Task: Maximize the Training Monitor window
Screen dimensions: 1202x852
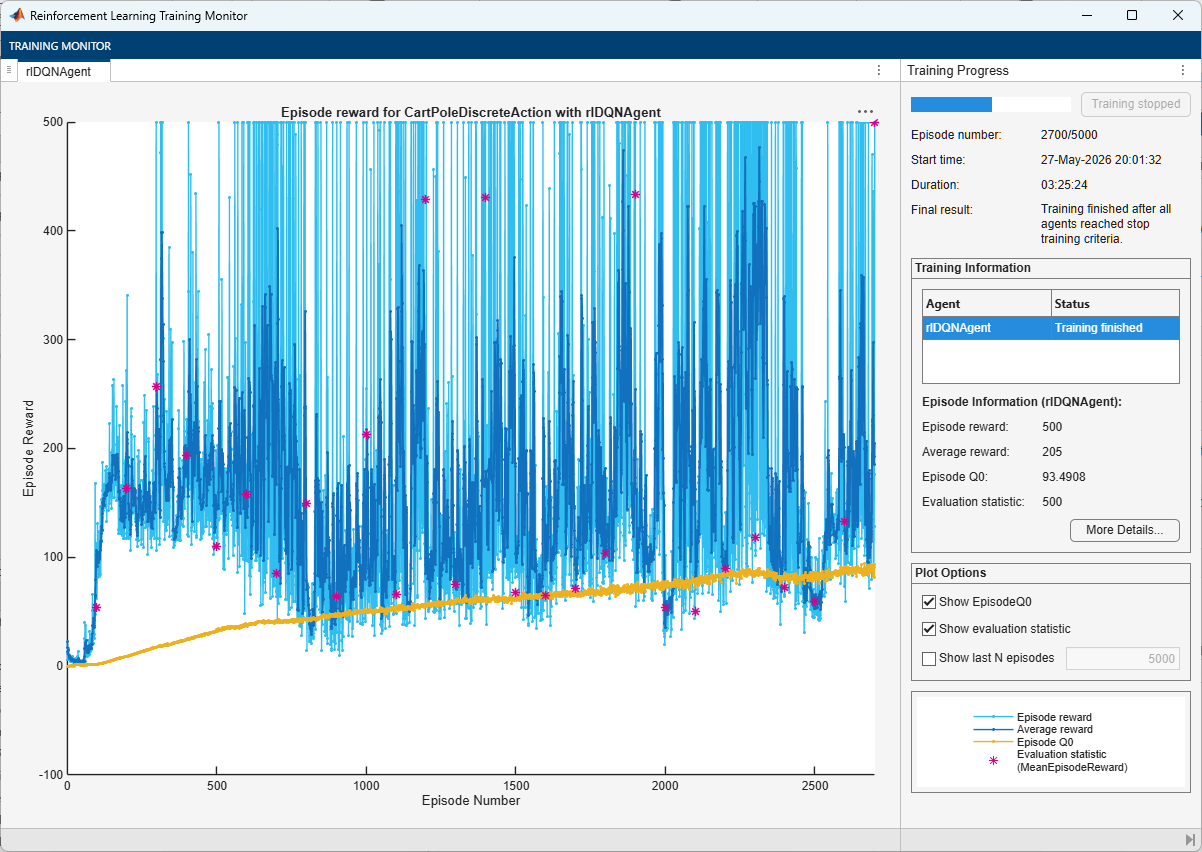Action: [x=1132, y=16]
